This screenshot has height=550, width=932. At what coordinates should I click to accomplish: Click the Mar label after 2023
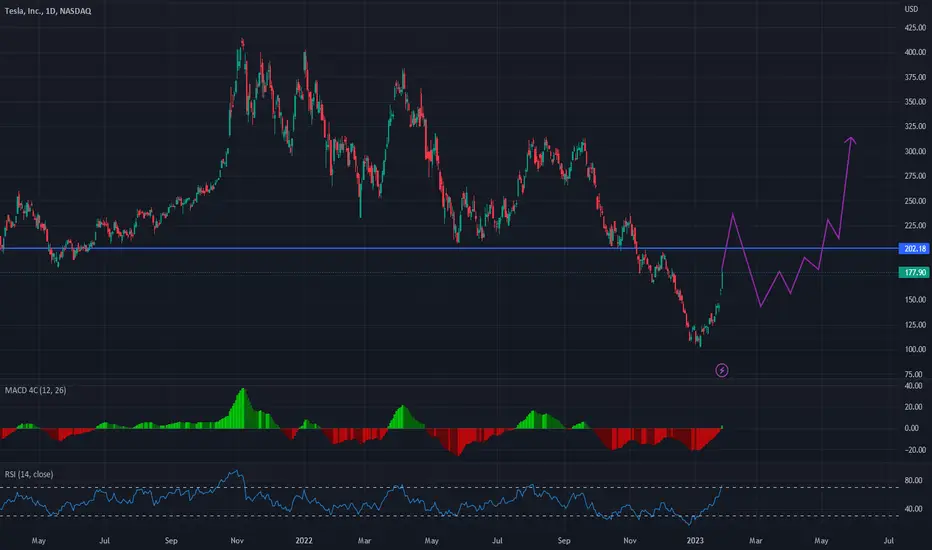755,540
